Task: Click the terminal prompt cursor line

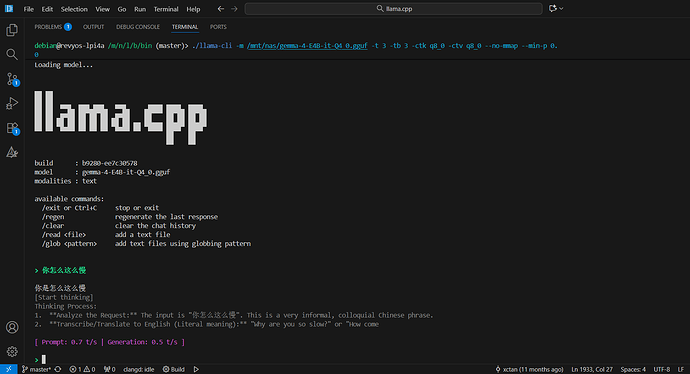Action: tap(40, 359)
